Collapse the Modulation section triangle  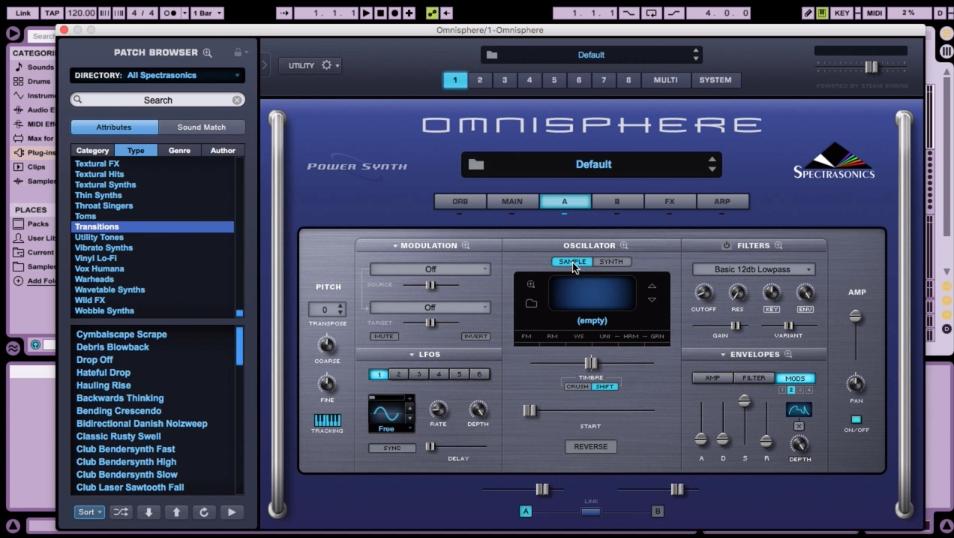coord(395,246)
